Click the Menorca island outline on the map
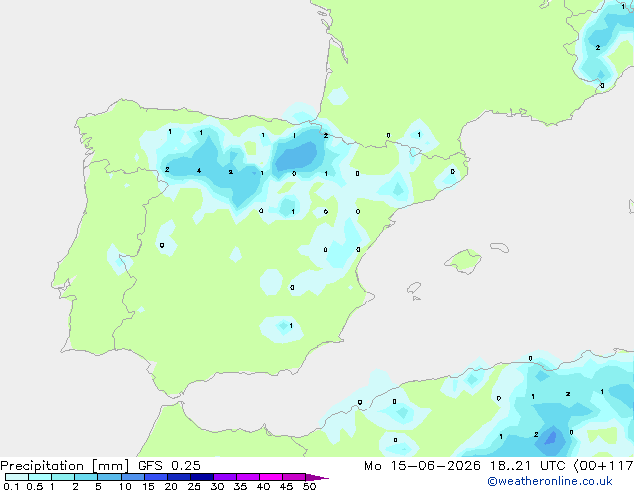634x490 pixels. click(x=499, y=247)
